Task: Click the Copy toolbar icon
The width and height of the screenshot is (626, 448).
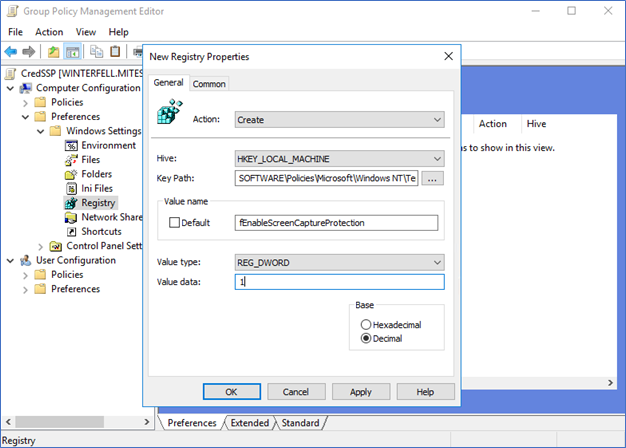Action: coord(96,52)
